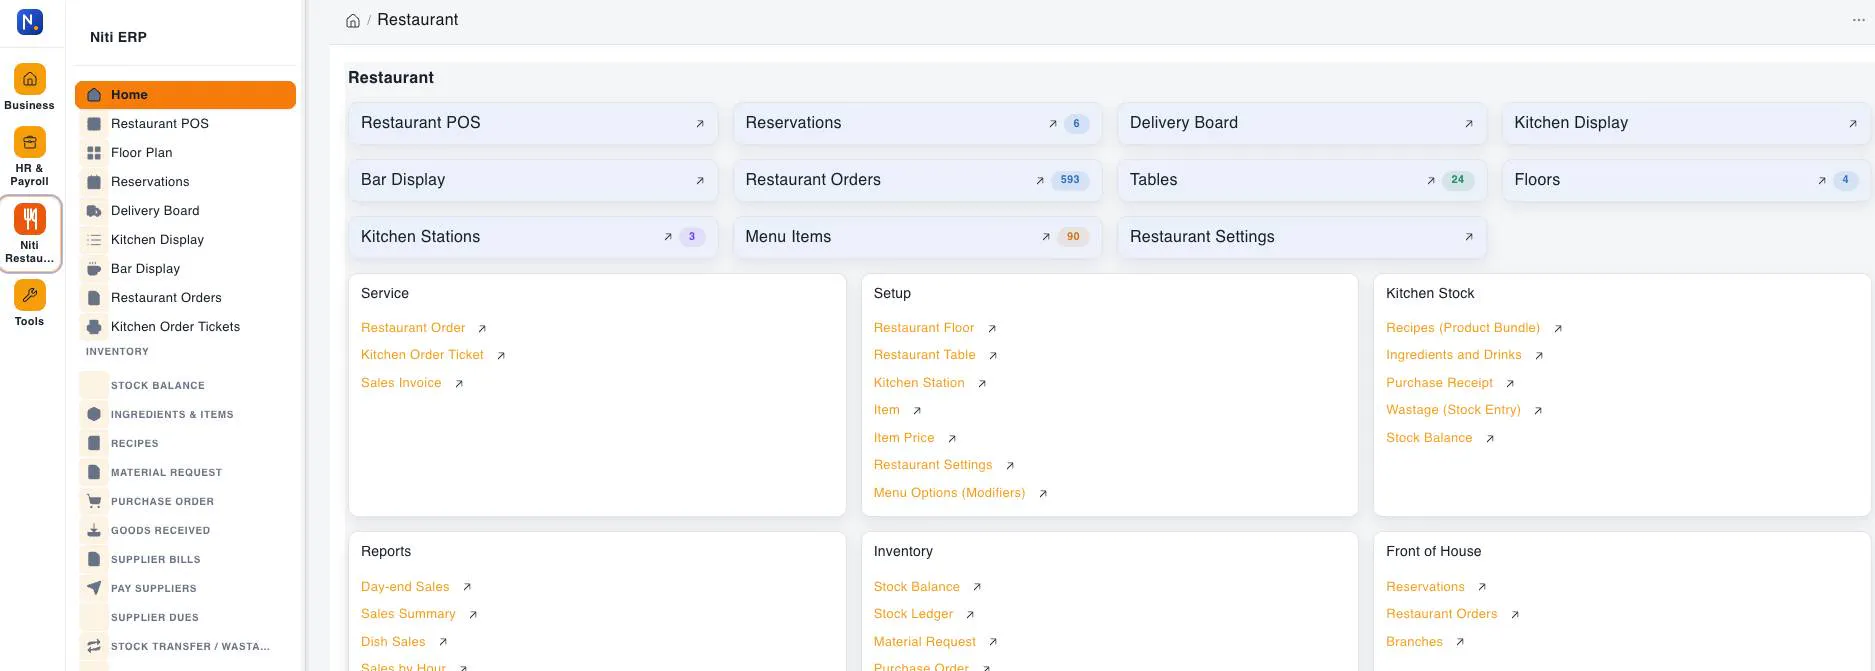Viewport: 1875px width, 671px height.
Task: Open the HR & Payroll module icon
Action: (x=30, y=142)
